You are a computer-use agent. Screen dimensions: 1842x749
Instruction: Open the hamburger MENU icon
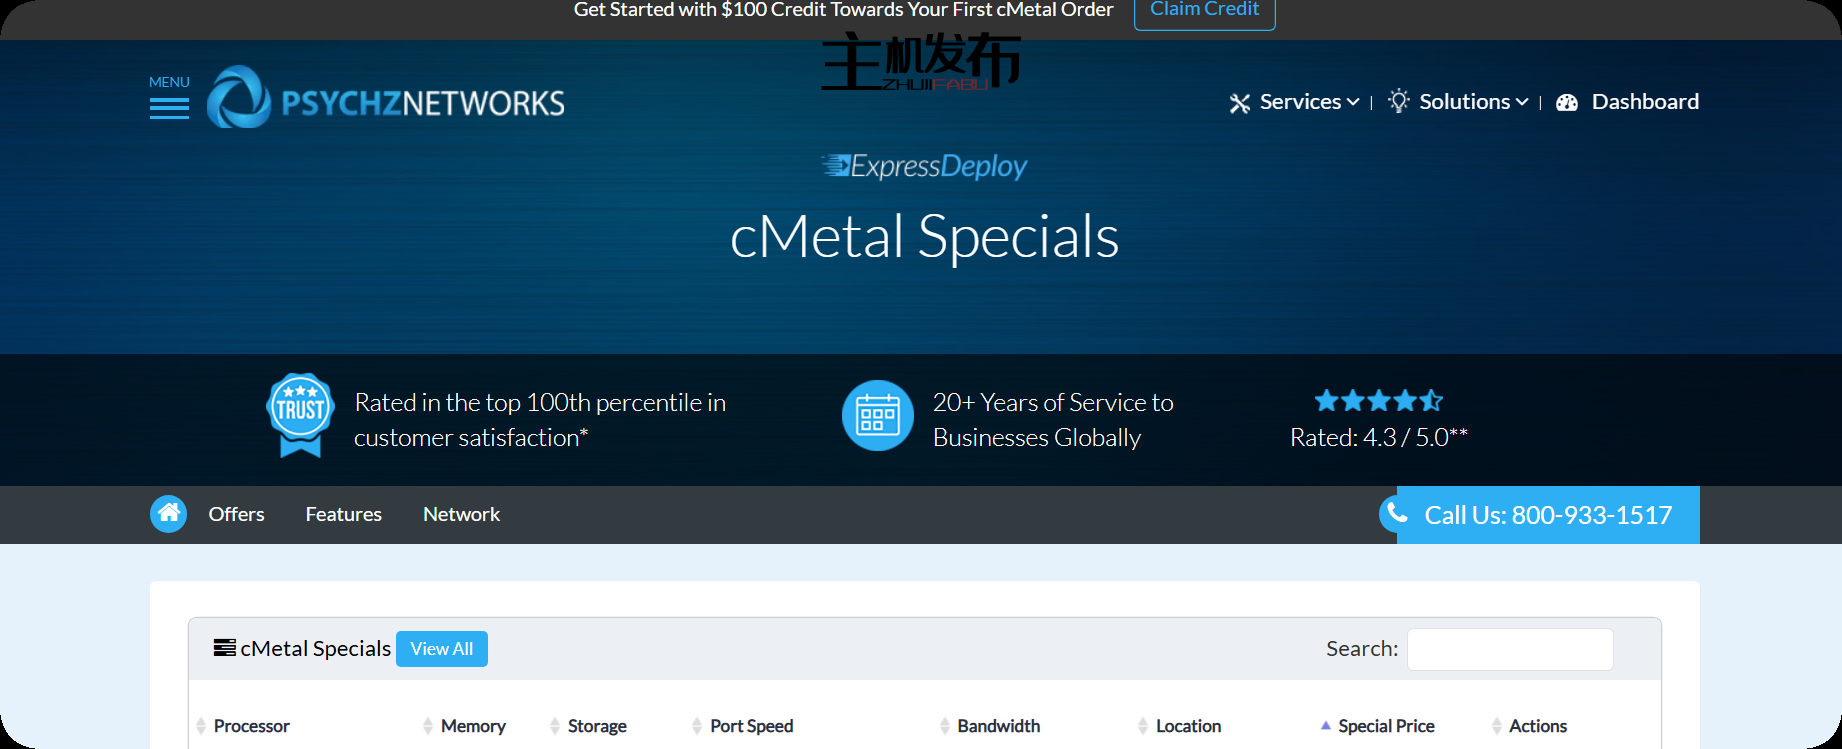[169, 107]
